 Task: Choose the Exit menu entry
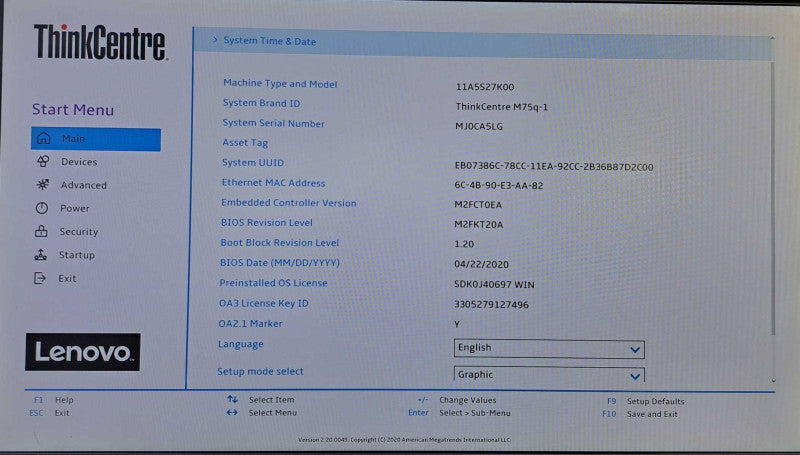(x=67, y=279)
